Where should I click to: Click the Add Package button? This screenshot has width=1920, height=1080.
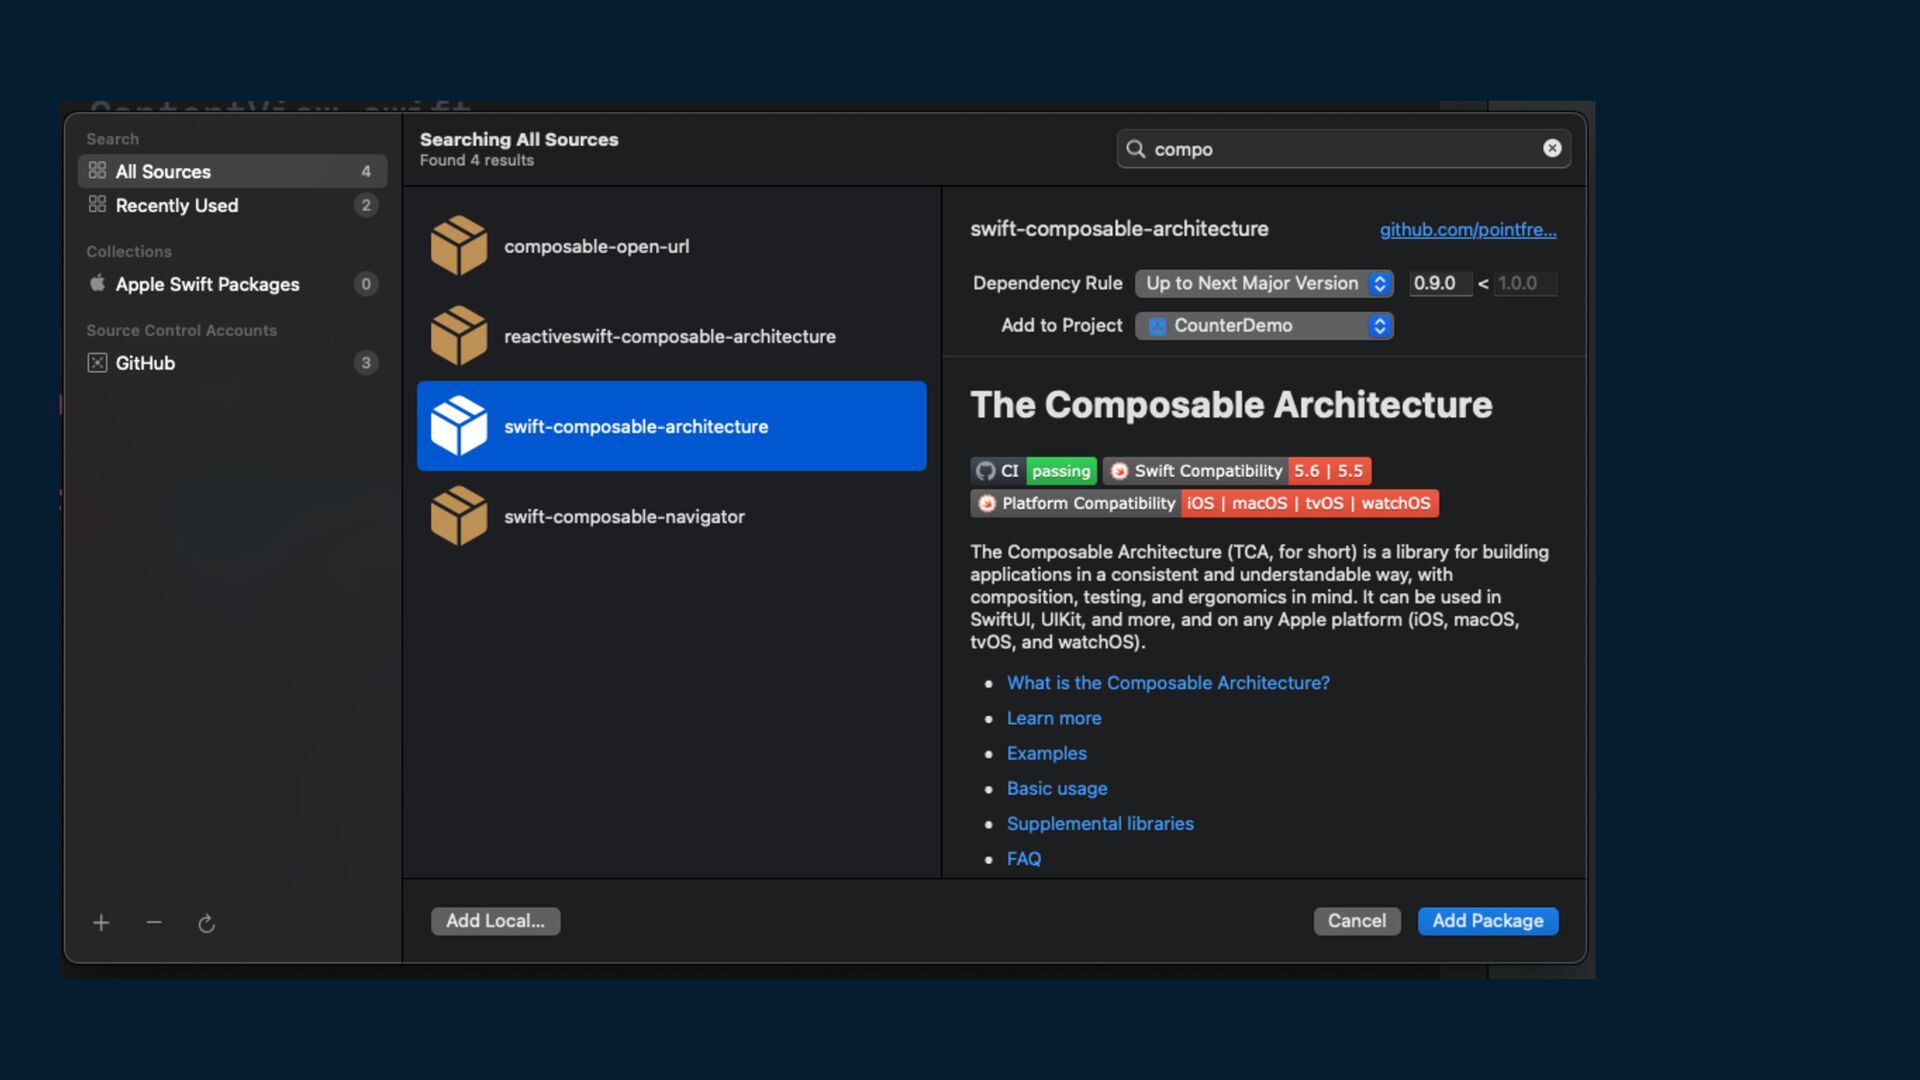point(1488,921)
